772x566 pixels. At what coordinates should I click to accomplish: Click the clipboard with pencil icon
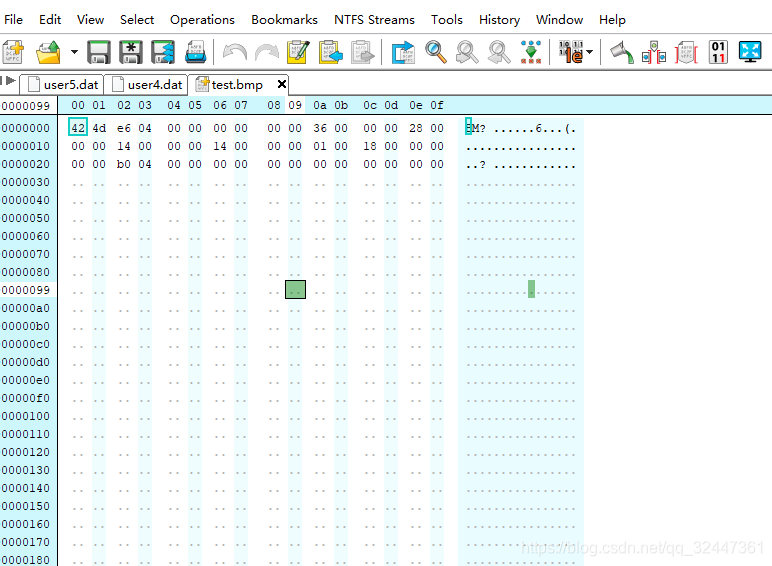(x=298, y=52)
